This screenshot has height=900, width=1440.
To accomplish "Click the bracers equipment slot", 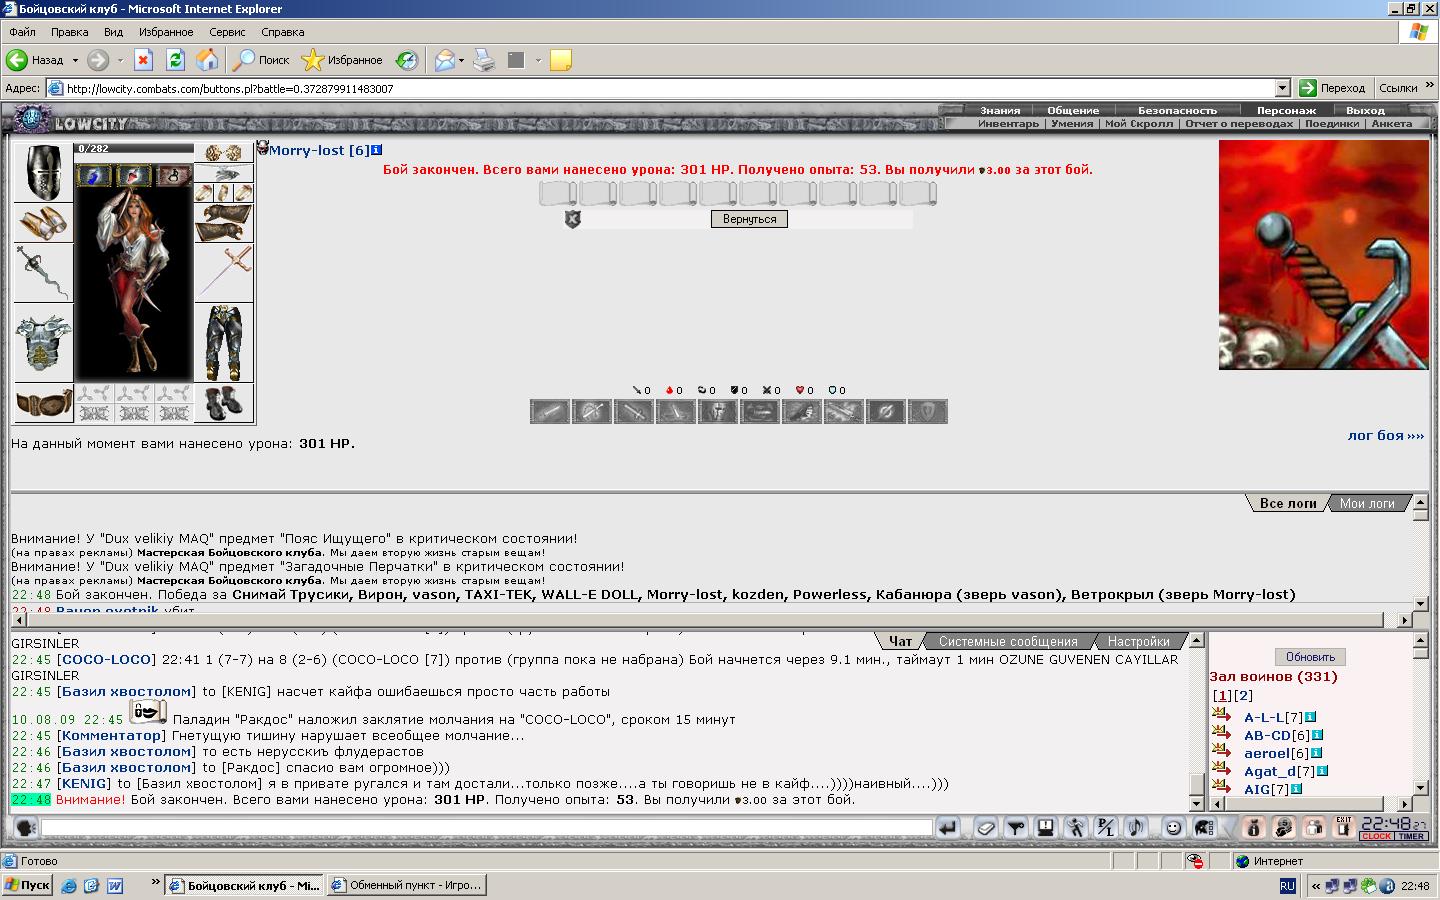I will (x=43, y=222).
